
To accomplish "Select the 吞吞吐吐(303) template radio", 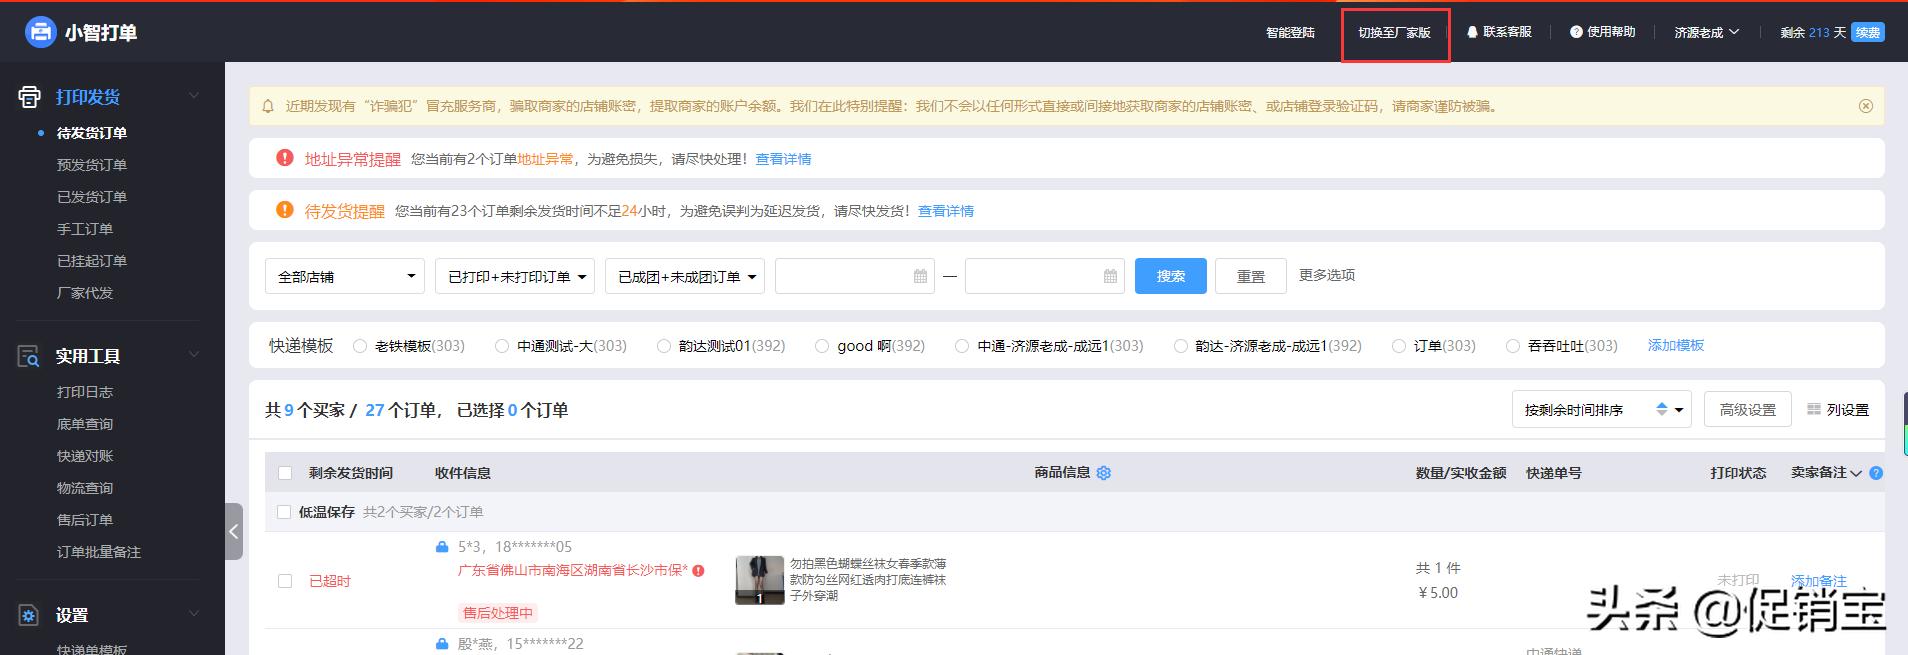I will coord(1513,346).
